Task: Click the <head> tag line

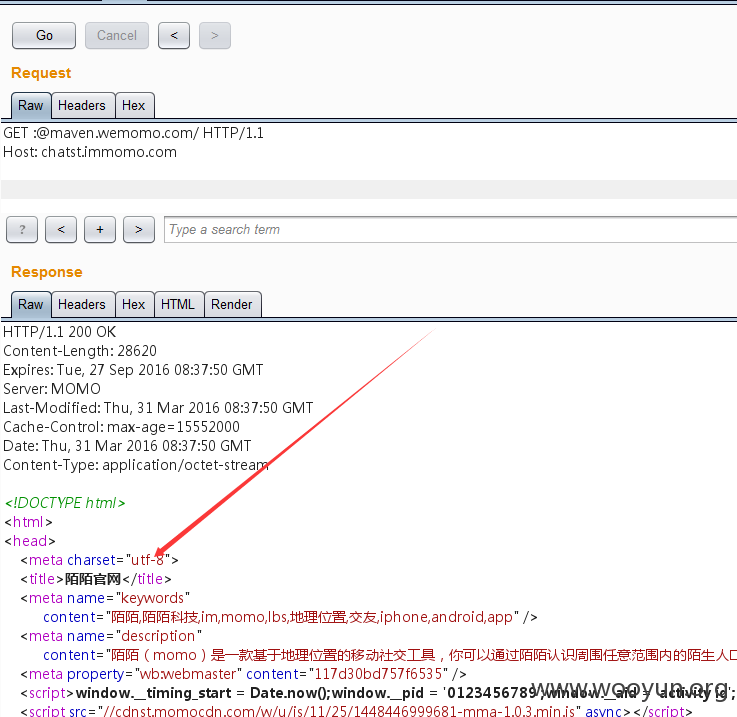Action: 30,541
